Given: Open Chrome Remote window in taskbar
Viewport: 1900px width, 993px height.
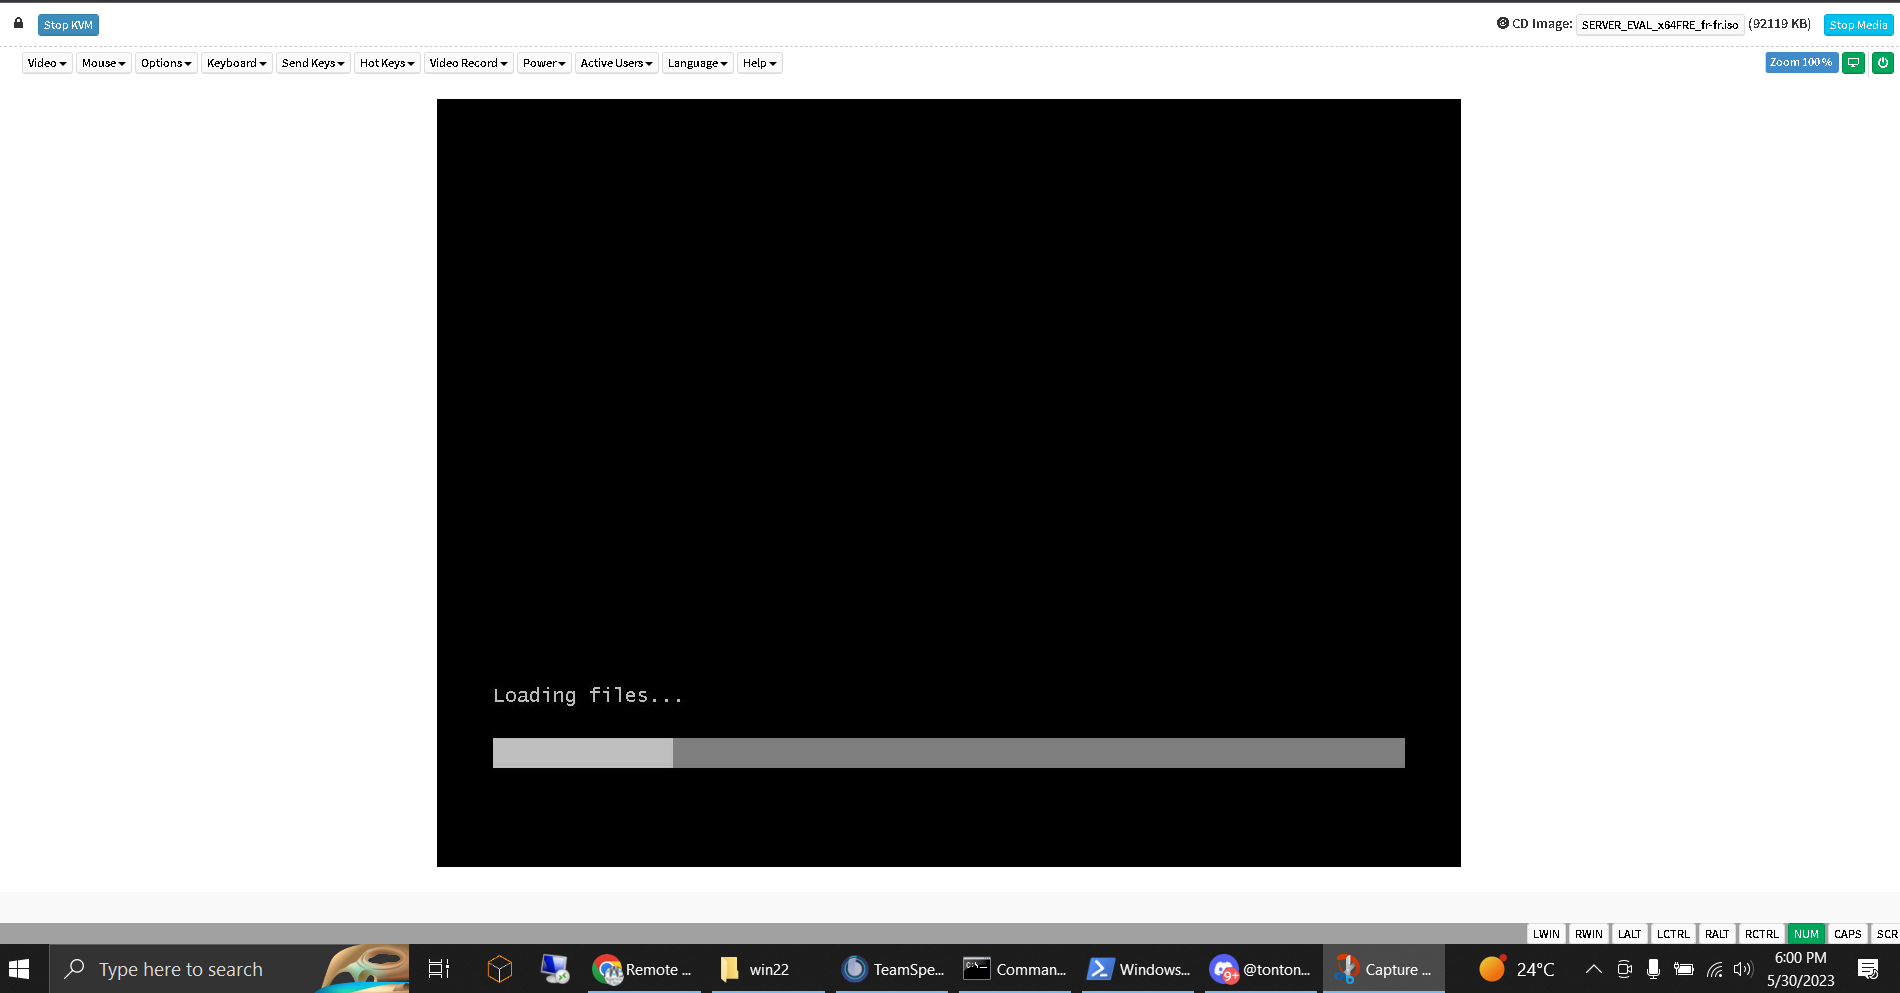Looking at the screenshot, I should click(x=642, y=969).
